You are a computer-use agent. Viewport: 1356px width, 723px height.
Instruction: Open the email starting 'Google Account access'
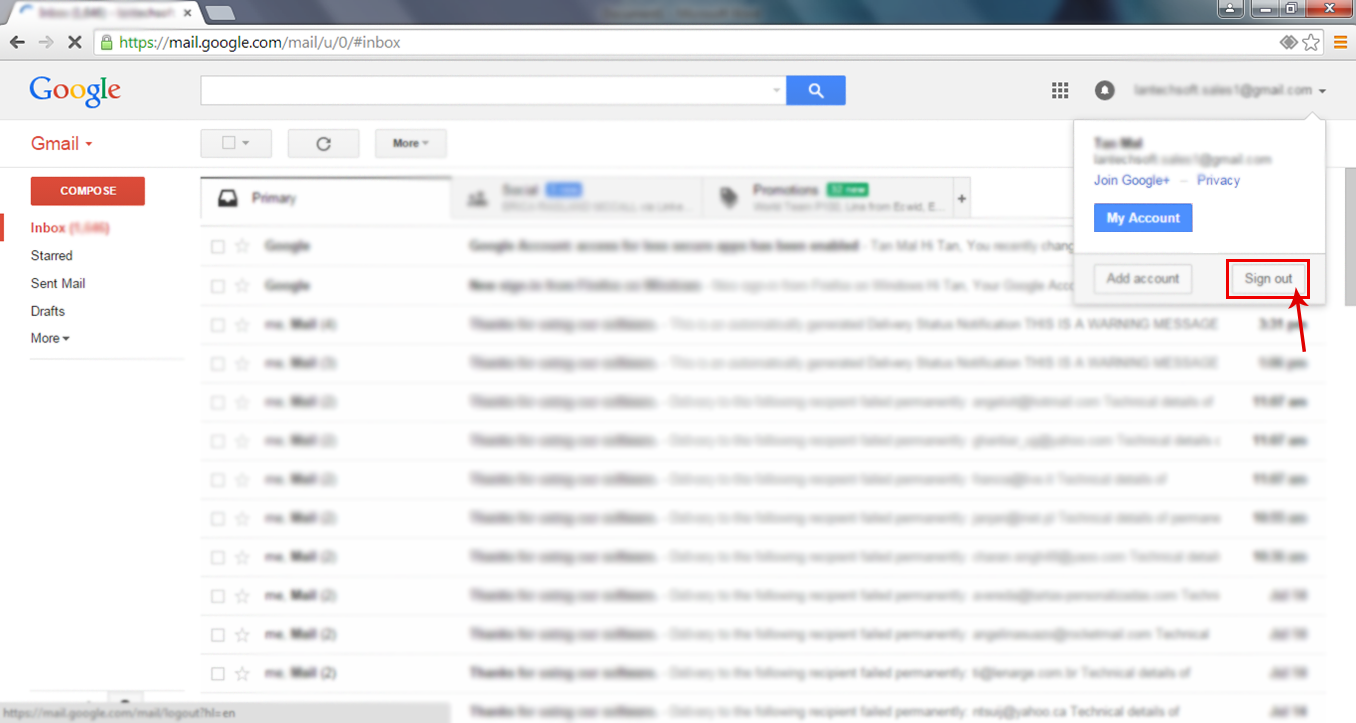(663, 246)
